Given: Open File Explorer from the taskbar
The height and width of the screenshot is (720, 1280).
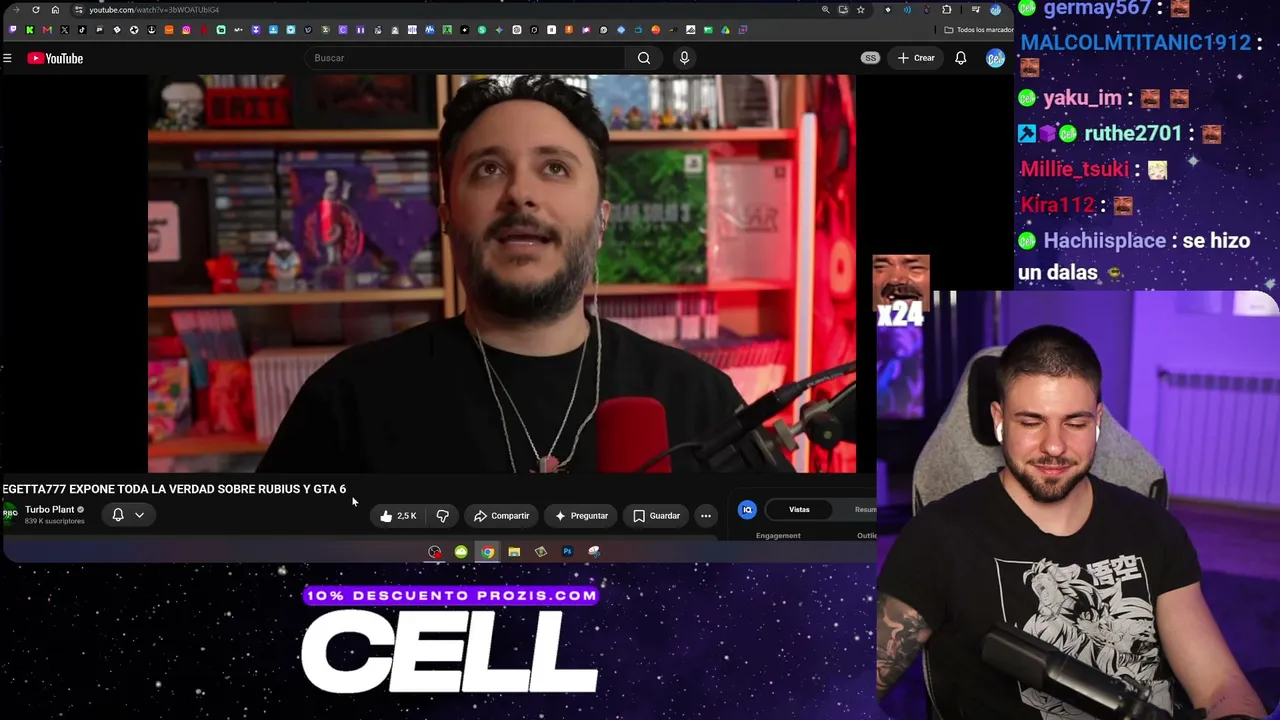Looking at the screenshot, I should pos(514,552).
